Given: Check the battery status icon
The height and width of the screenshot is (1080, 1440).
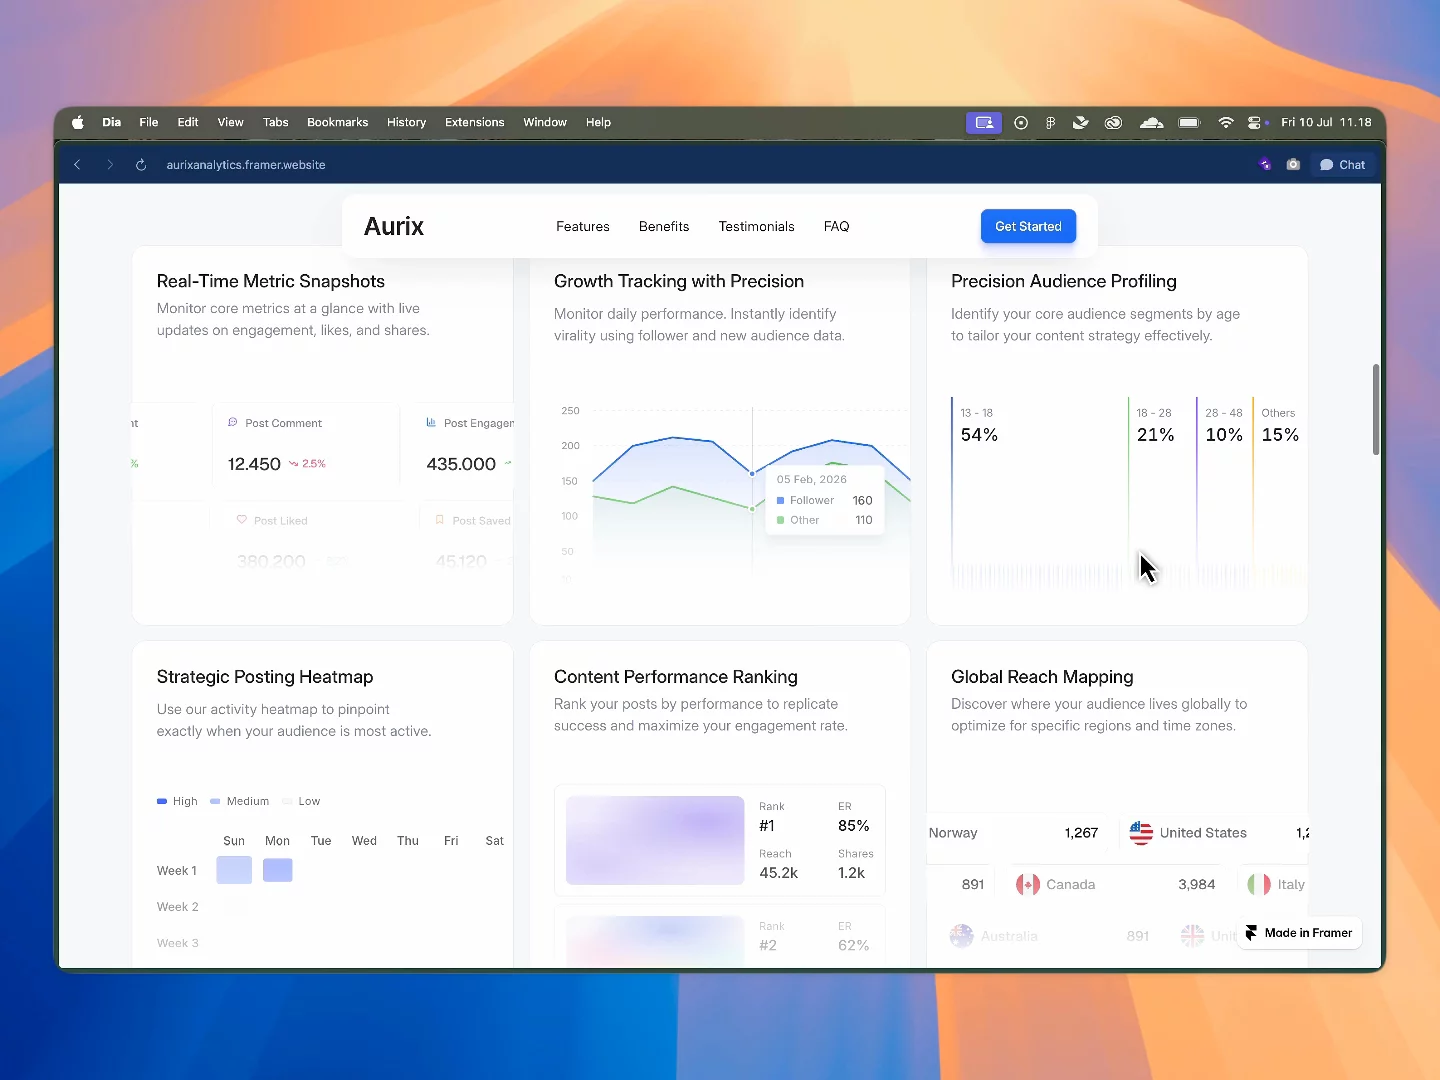Looking at the screenshot, I should click(x=1189, y=123).
